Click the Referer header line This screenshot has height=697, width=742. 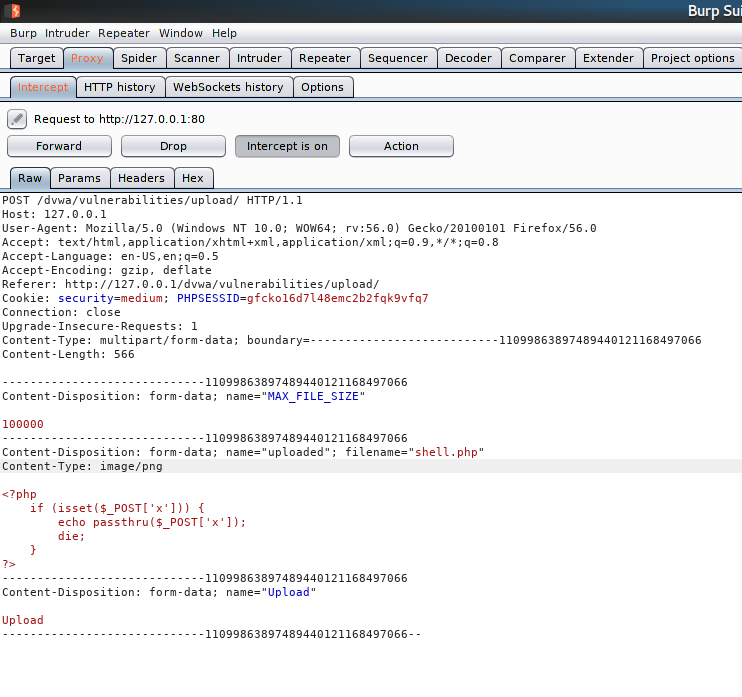click(191, 284)
